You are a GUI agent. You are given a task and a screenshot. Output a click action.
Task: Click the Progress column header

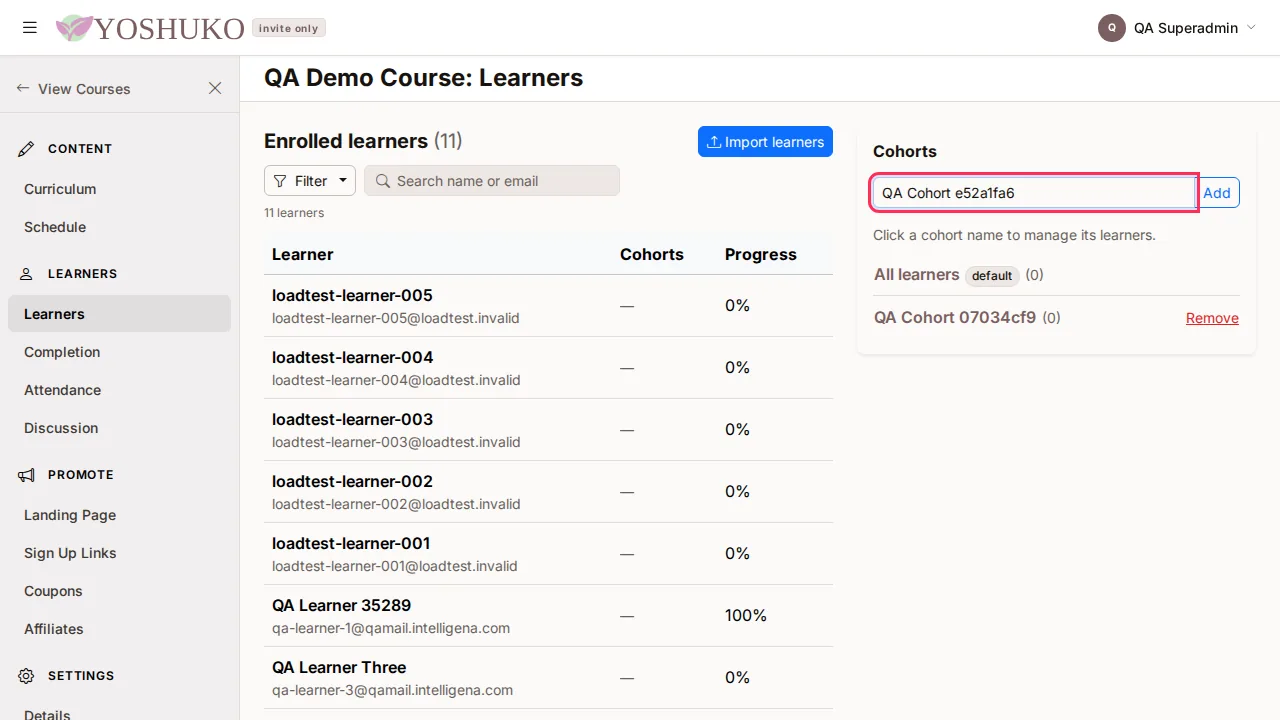click(x=761, y=254)
